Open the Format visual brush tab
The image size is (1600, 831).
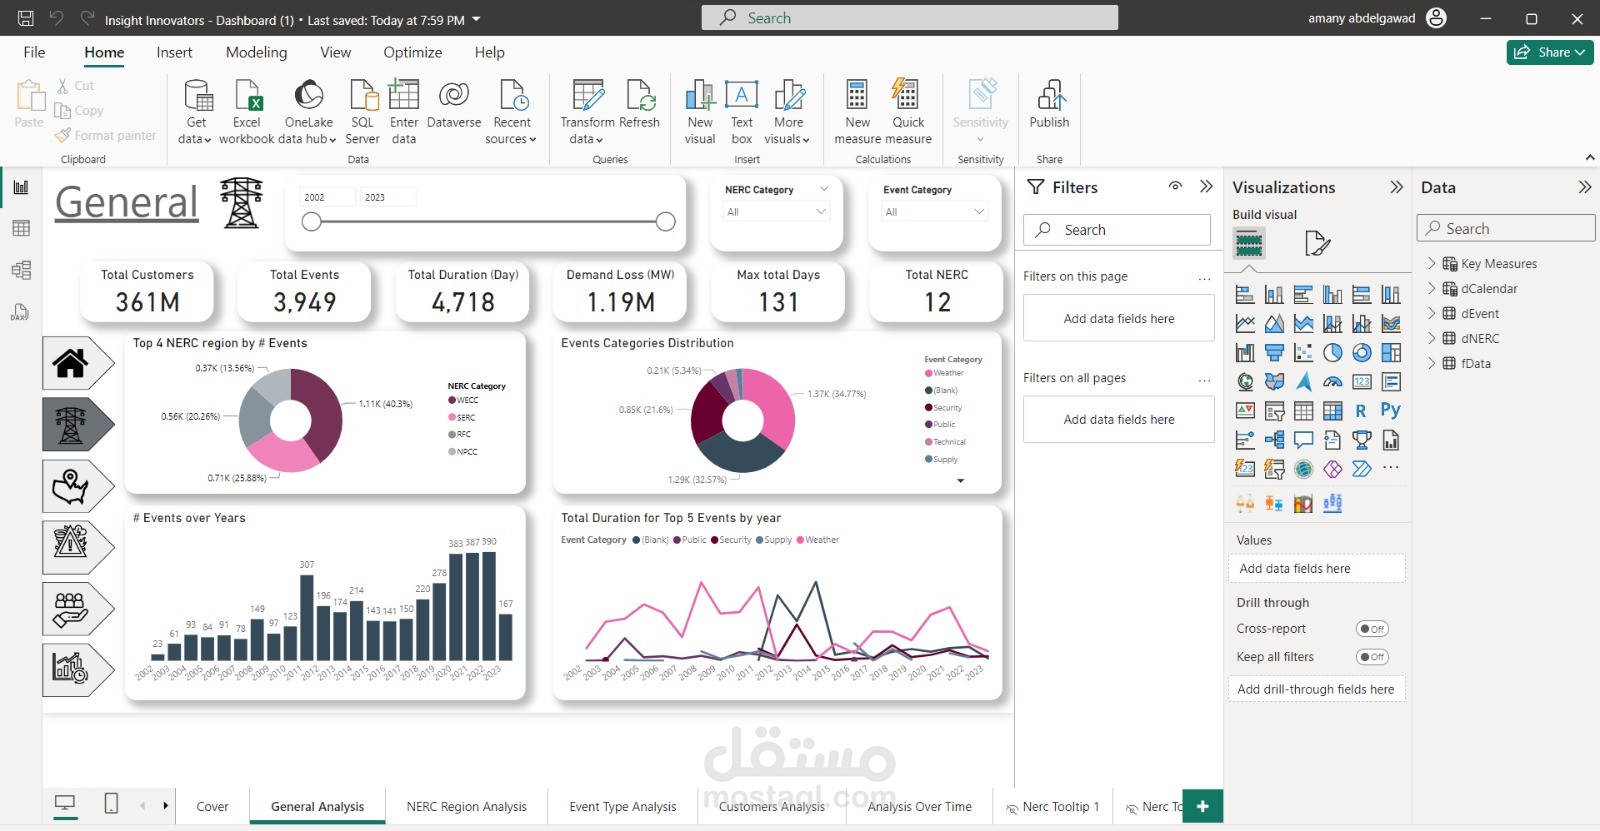(1318, 243)
